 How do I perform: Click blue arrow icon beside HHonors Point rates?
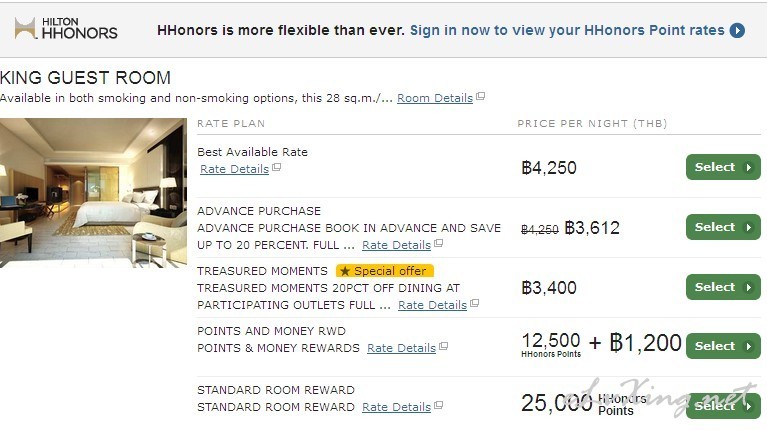coord(737,30)
